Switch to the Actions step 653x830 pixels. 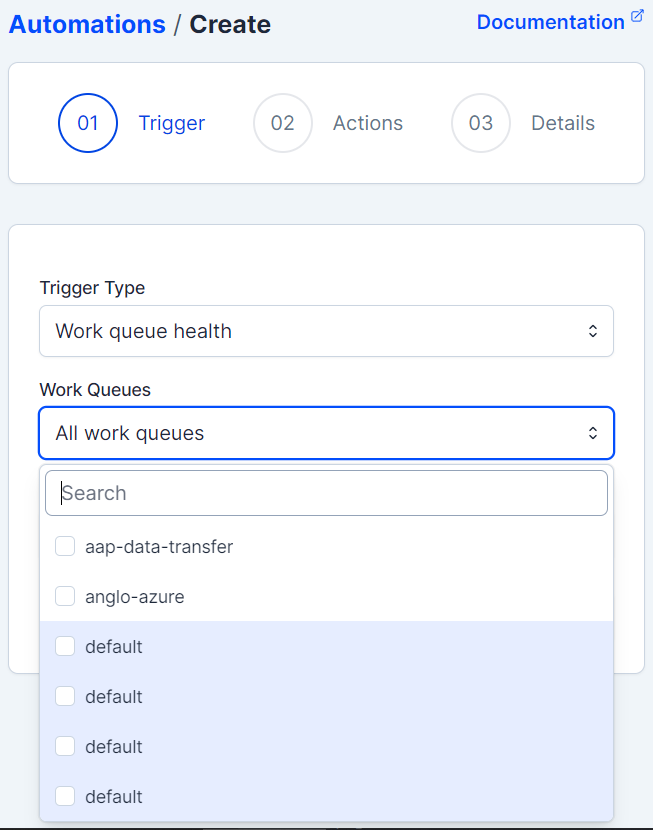(x=368, y=123)
